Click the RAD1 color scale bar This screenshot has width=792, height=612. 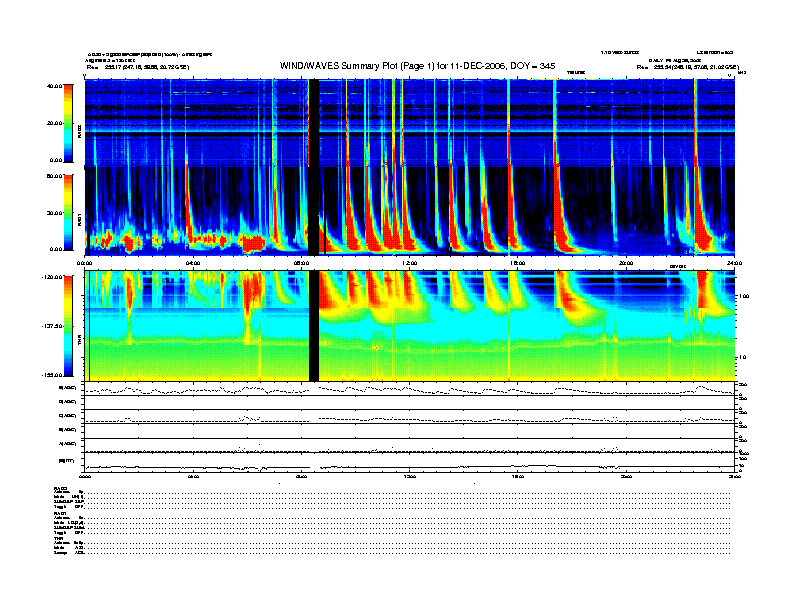pyautogui.click(x=68, y=212)
